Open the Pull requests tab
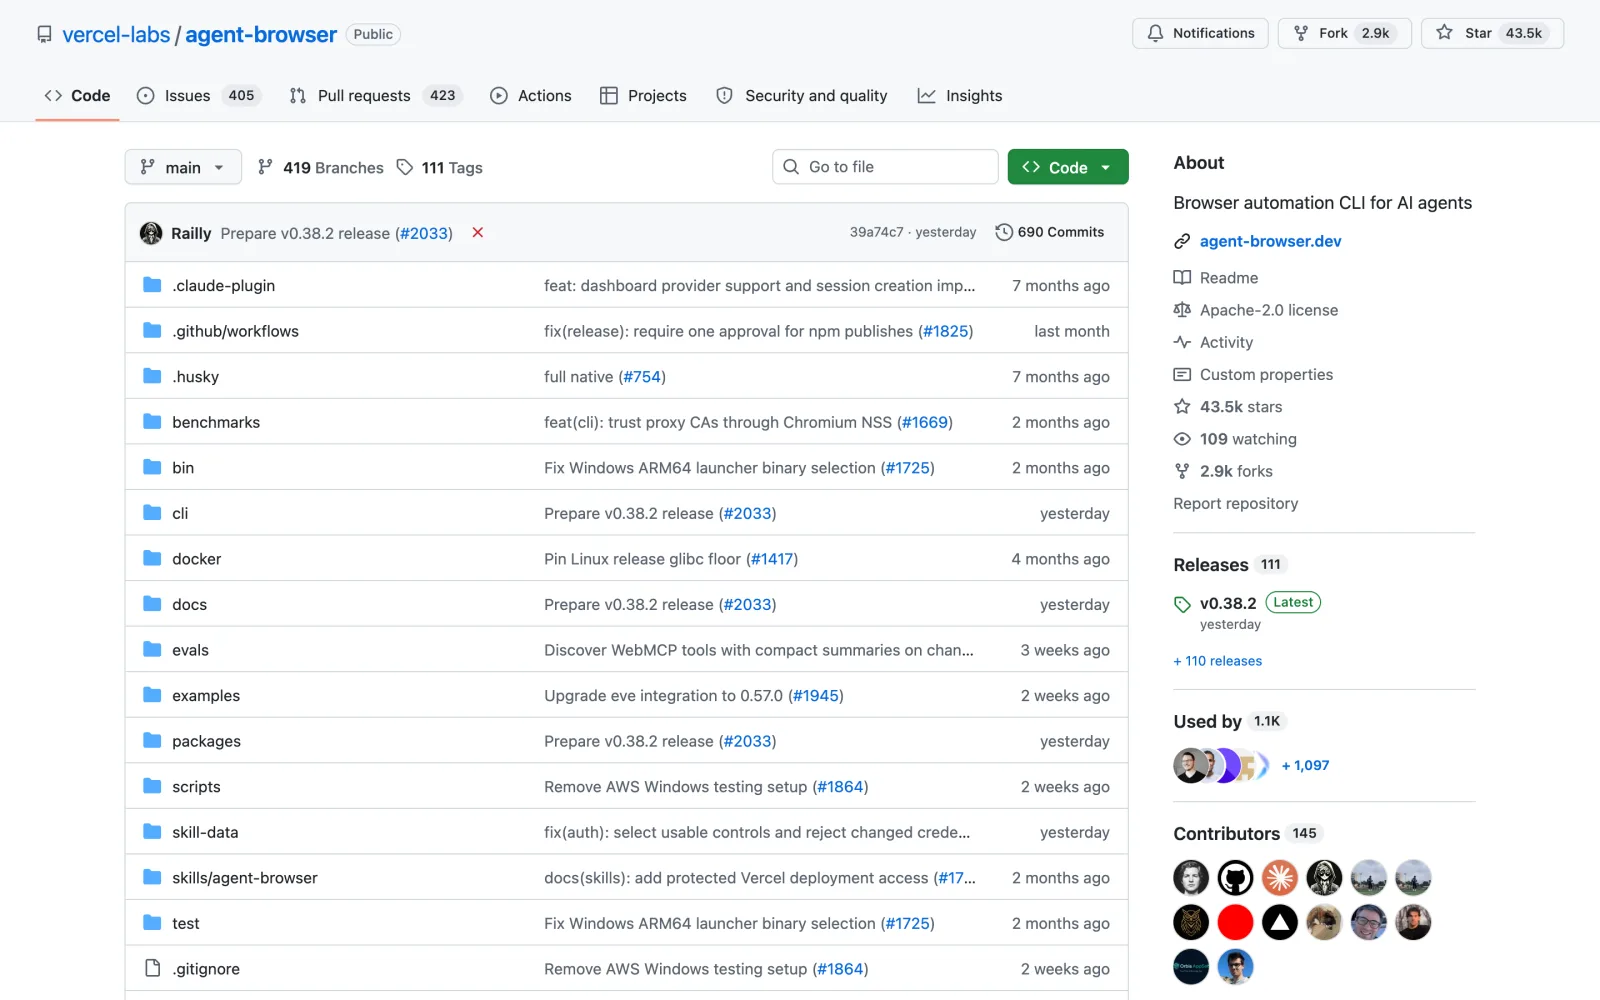Image resolution: width=1600 pixels, height=1000 pixels. tap(375, 96)
